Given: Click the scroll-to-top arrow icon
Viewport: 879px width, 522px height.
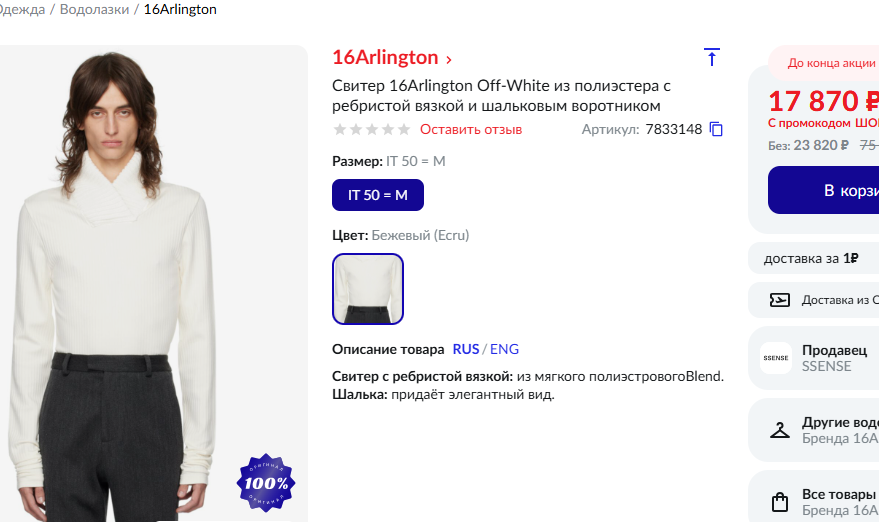Looking at the screenshot, I should (x=711, y=57).
